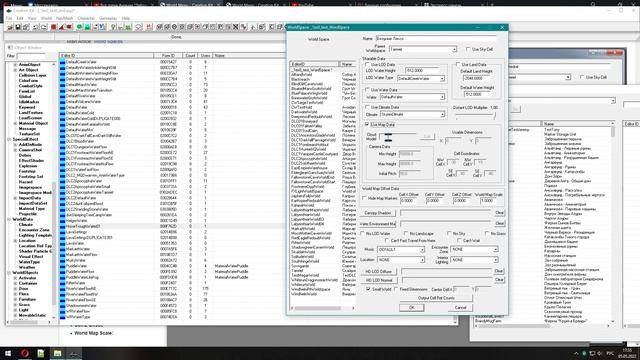Open the Gameplay menu
Viewport: 640px width, 360px height.
108,18
